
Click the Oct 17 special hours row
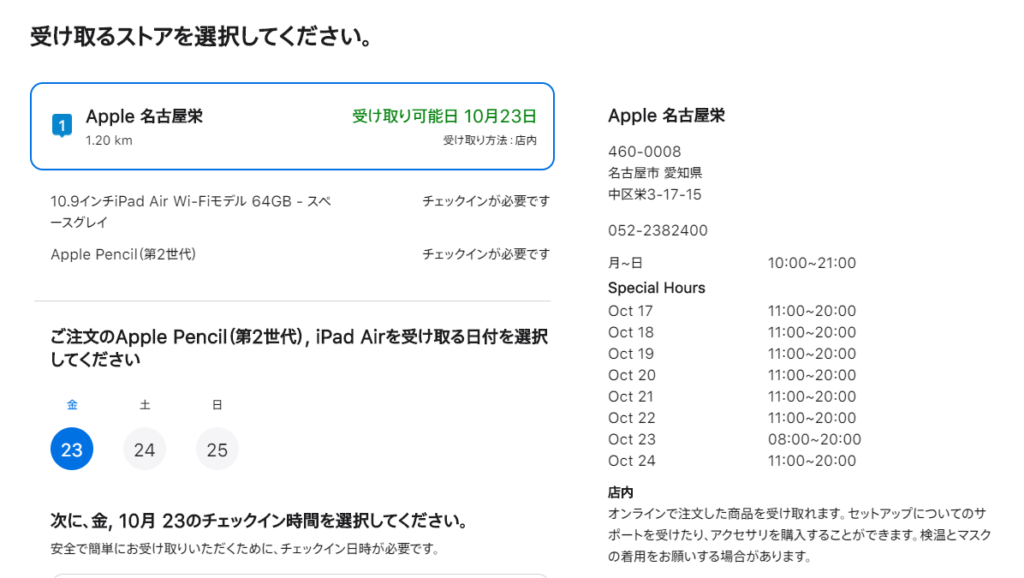(x=732, y=311)
